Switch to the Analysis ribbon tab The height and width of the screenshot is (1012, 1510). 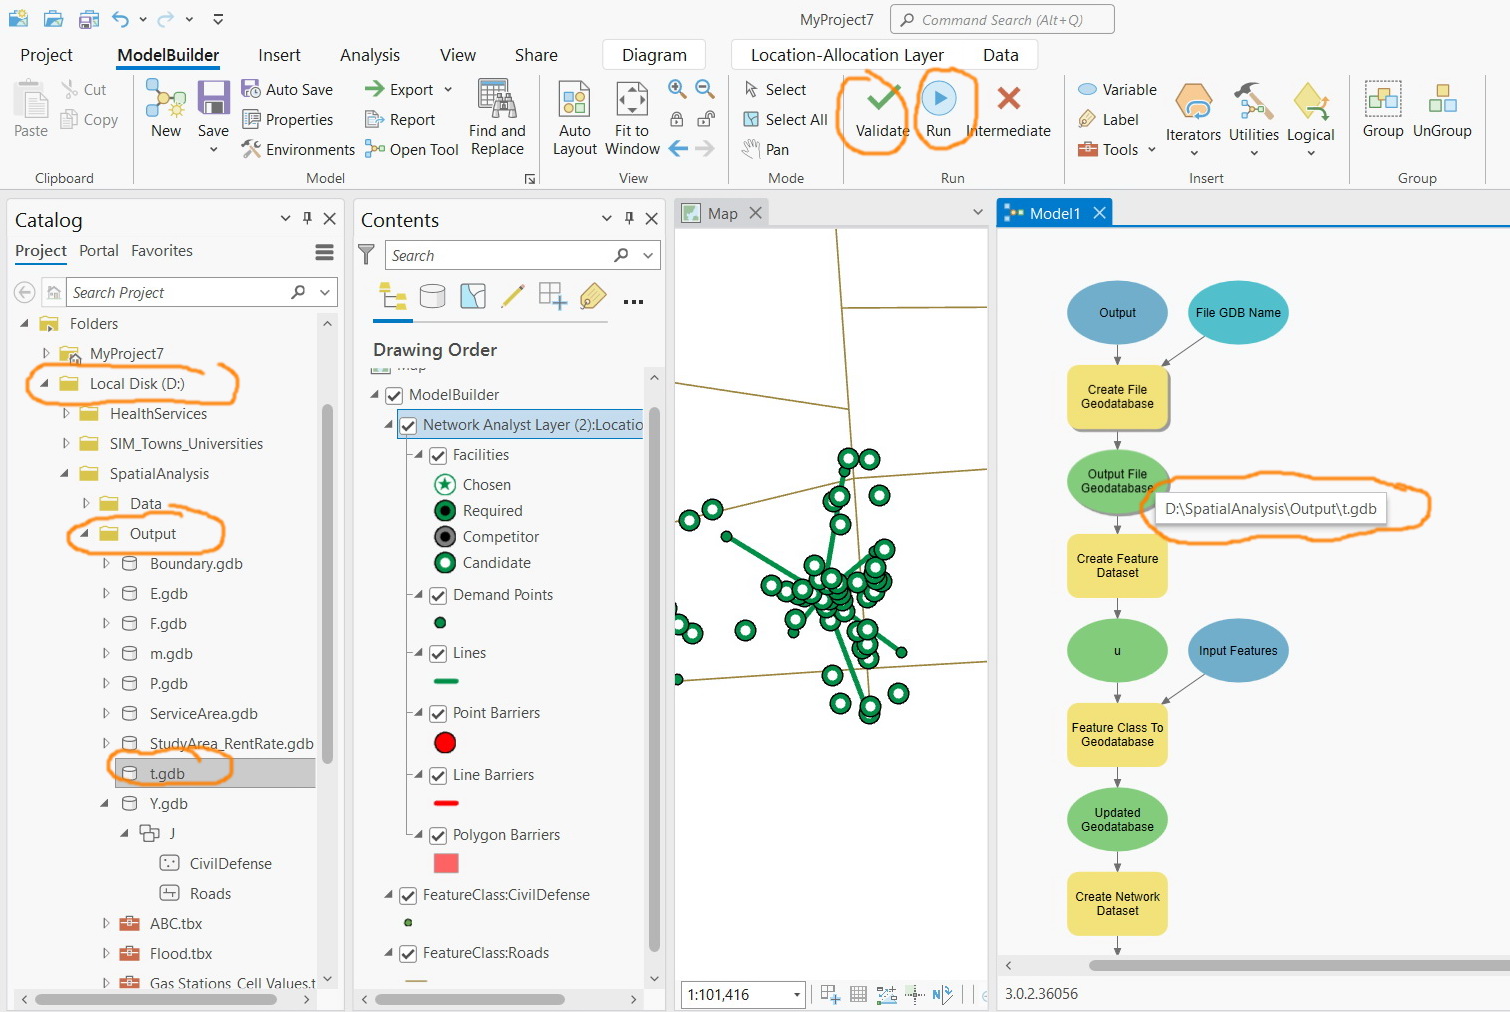point(369,55)
